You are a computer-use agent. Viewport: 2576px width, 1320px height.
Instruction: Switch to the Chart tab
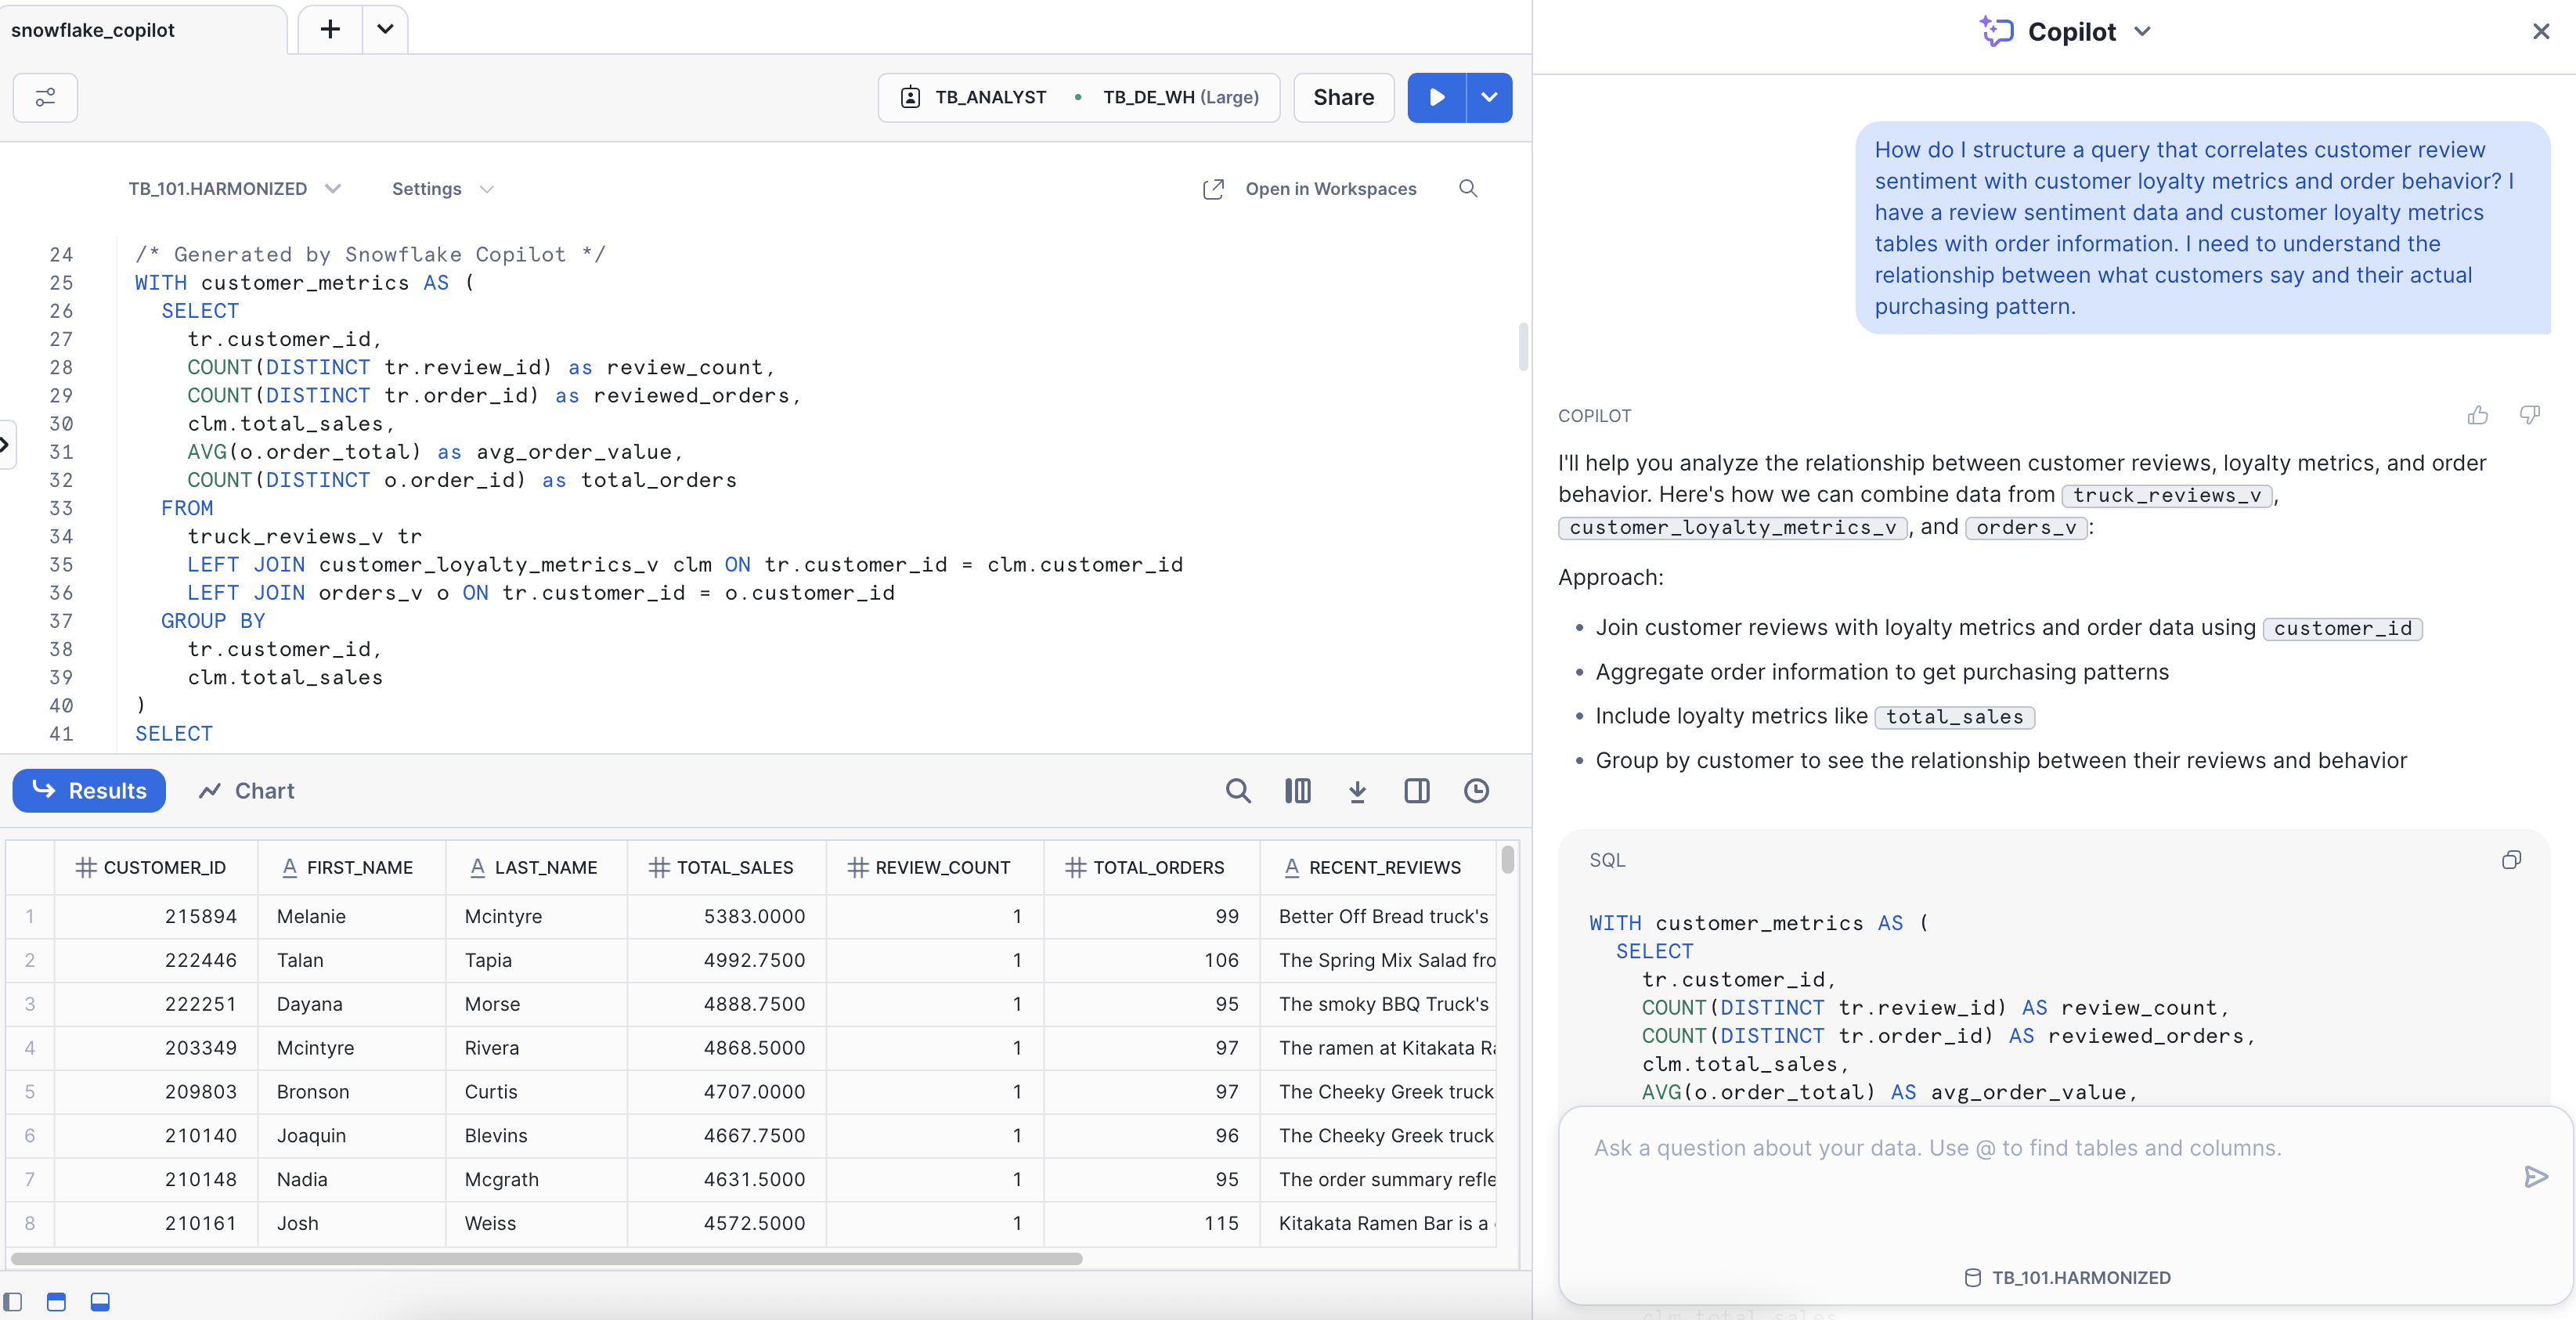click(246, 790)
